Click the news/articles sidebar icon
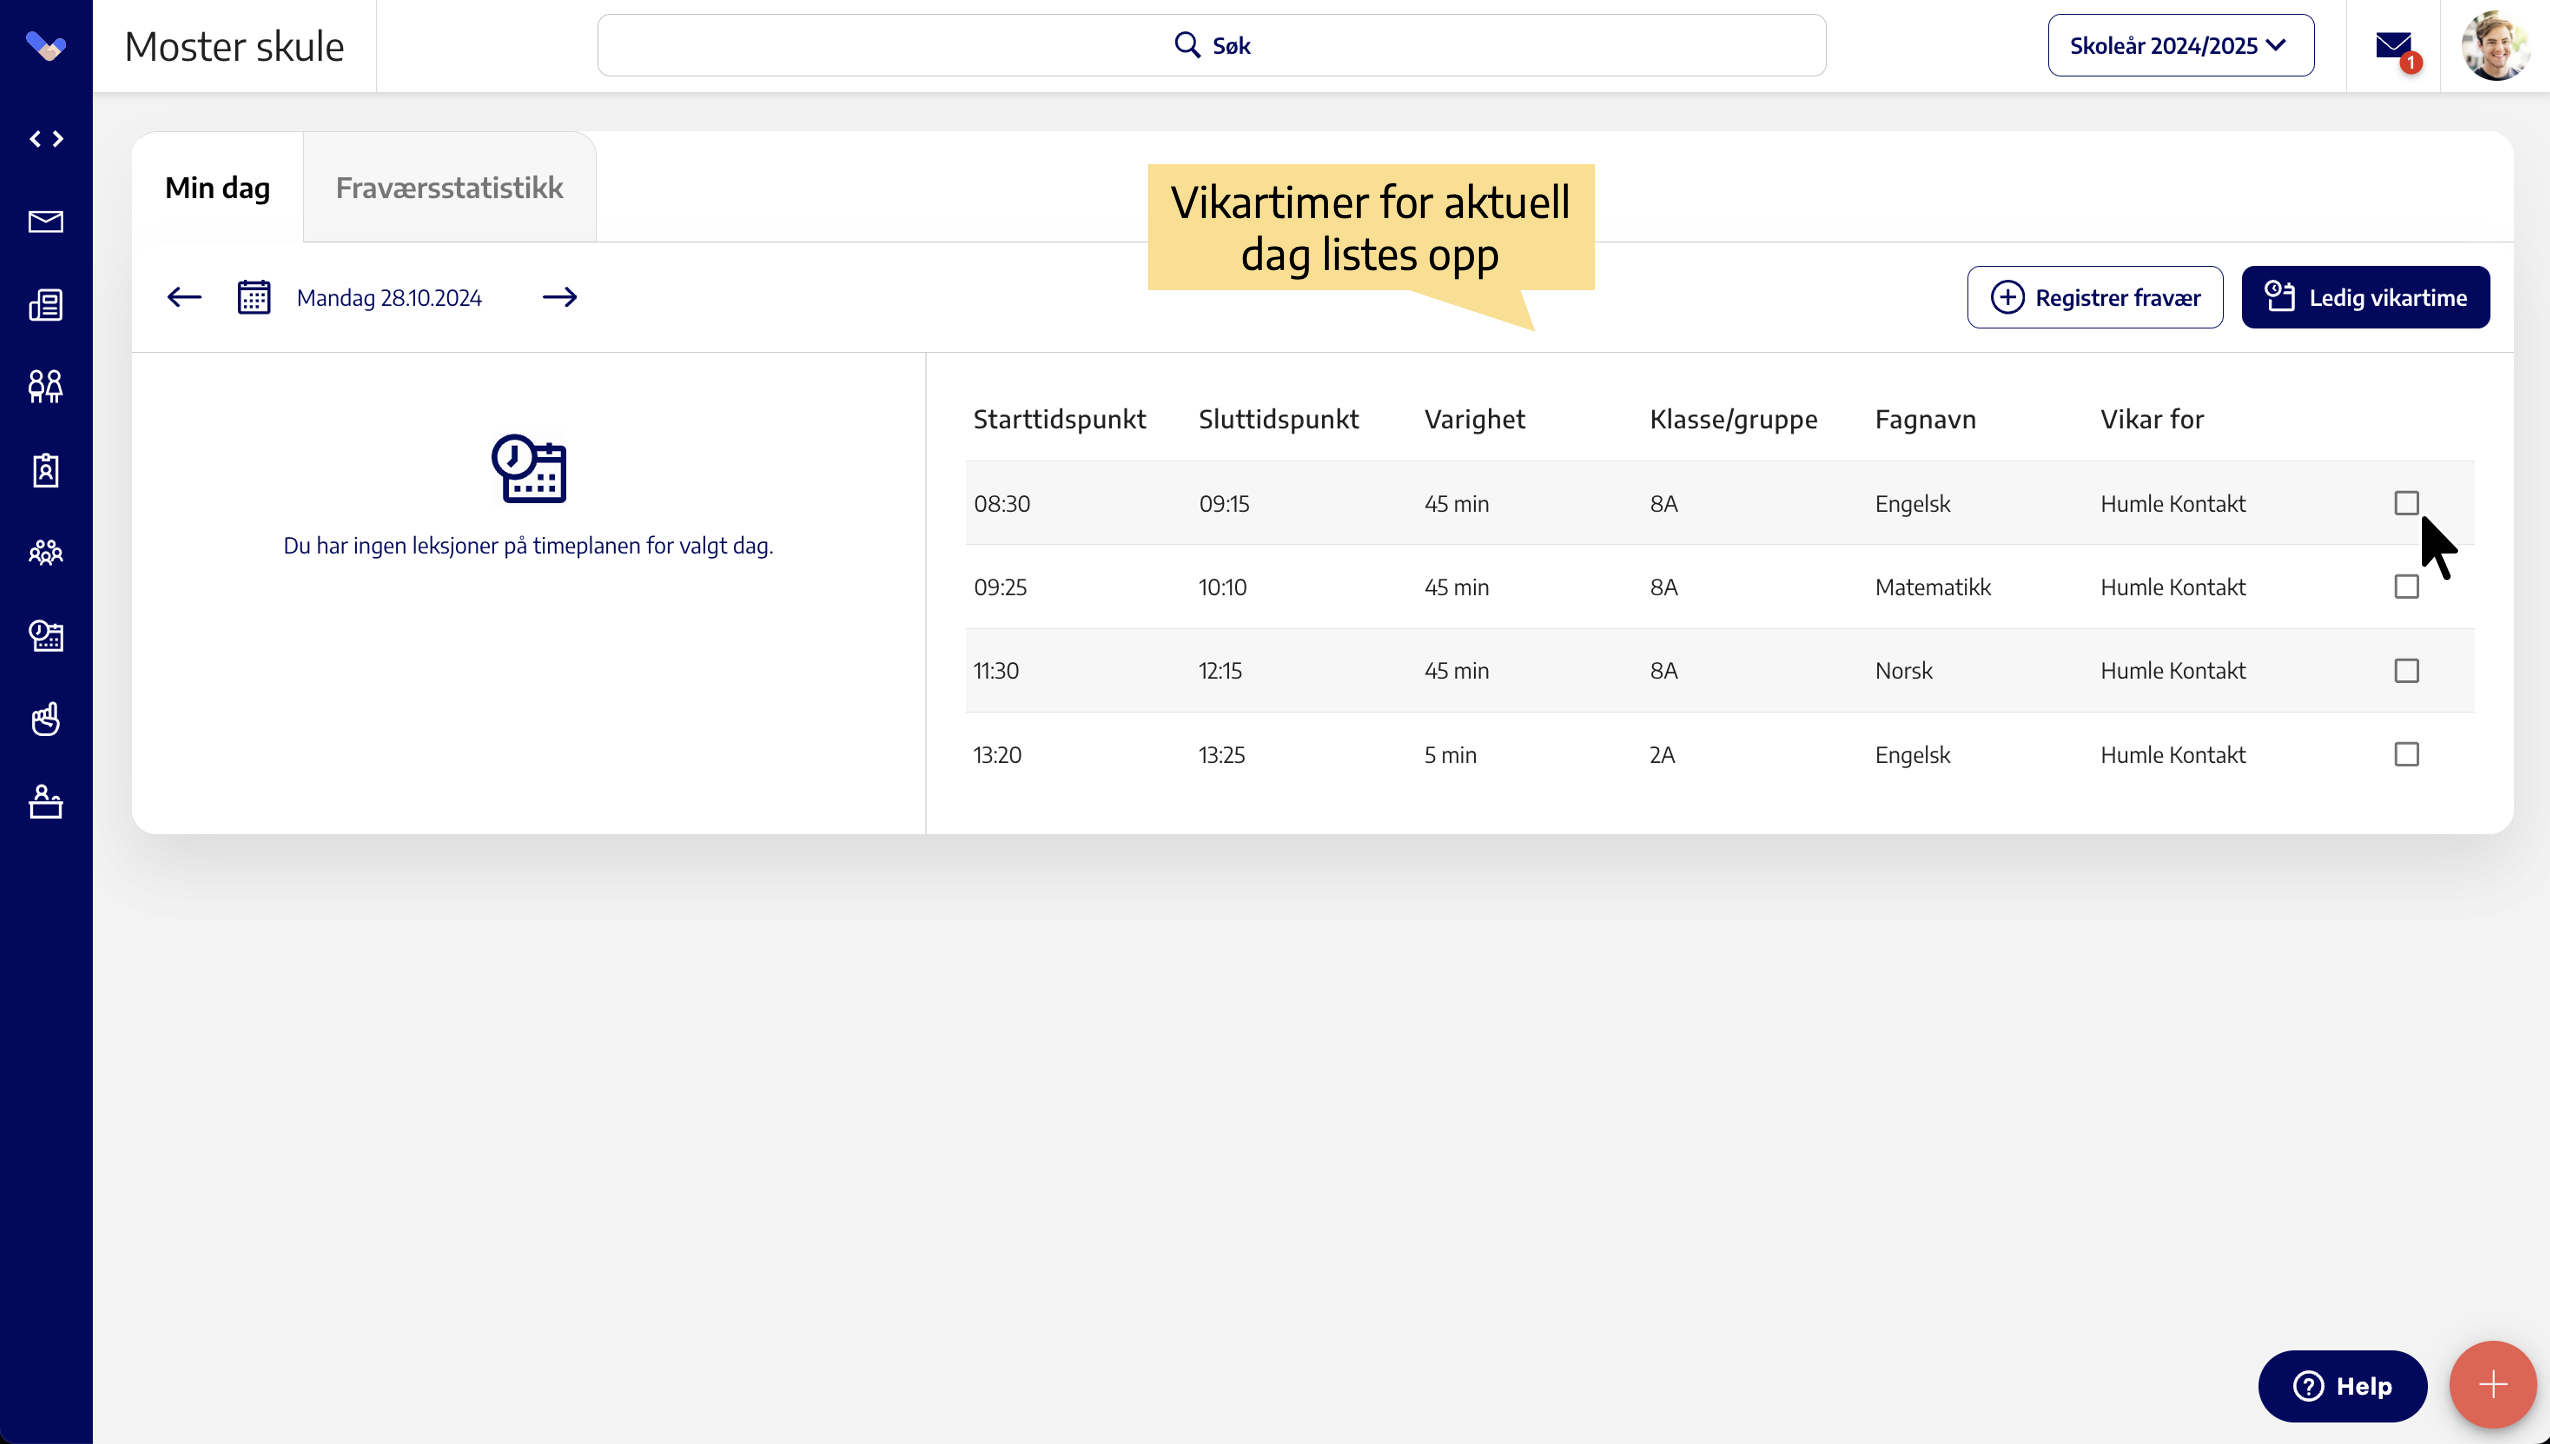The image size is (2550, 1444). point(46,304)
